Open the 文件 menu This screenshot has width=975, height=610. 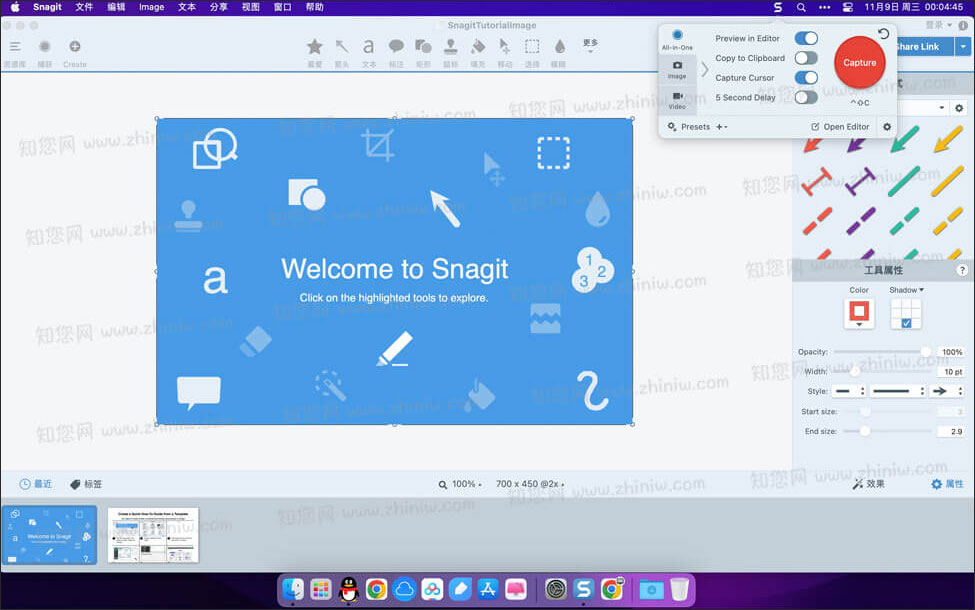point(84,7)
